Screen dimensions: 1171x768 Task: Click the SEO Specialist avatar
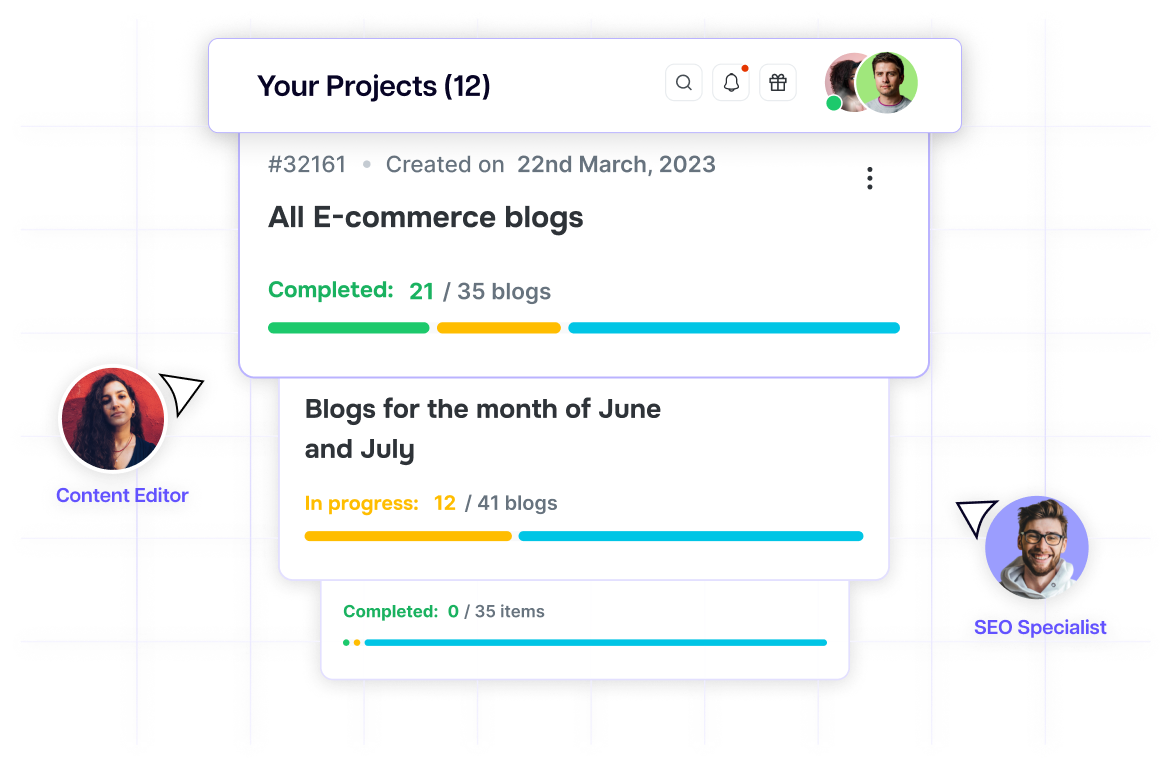(1037, 547)
